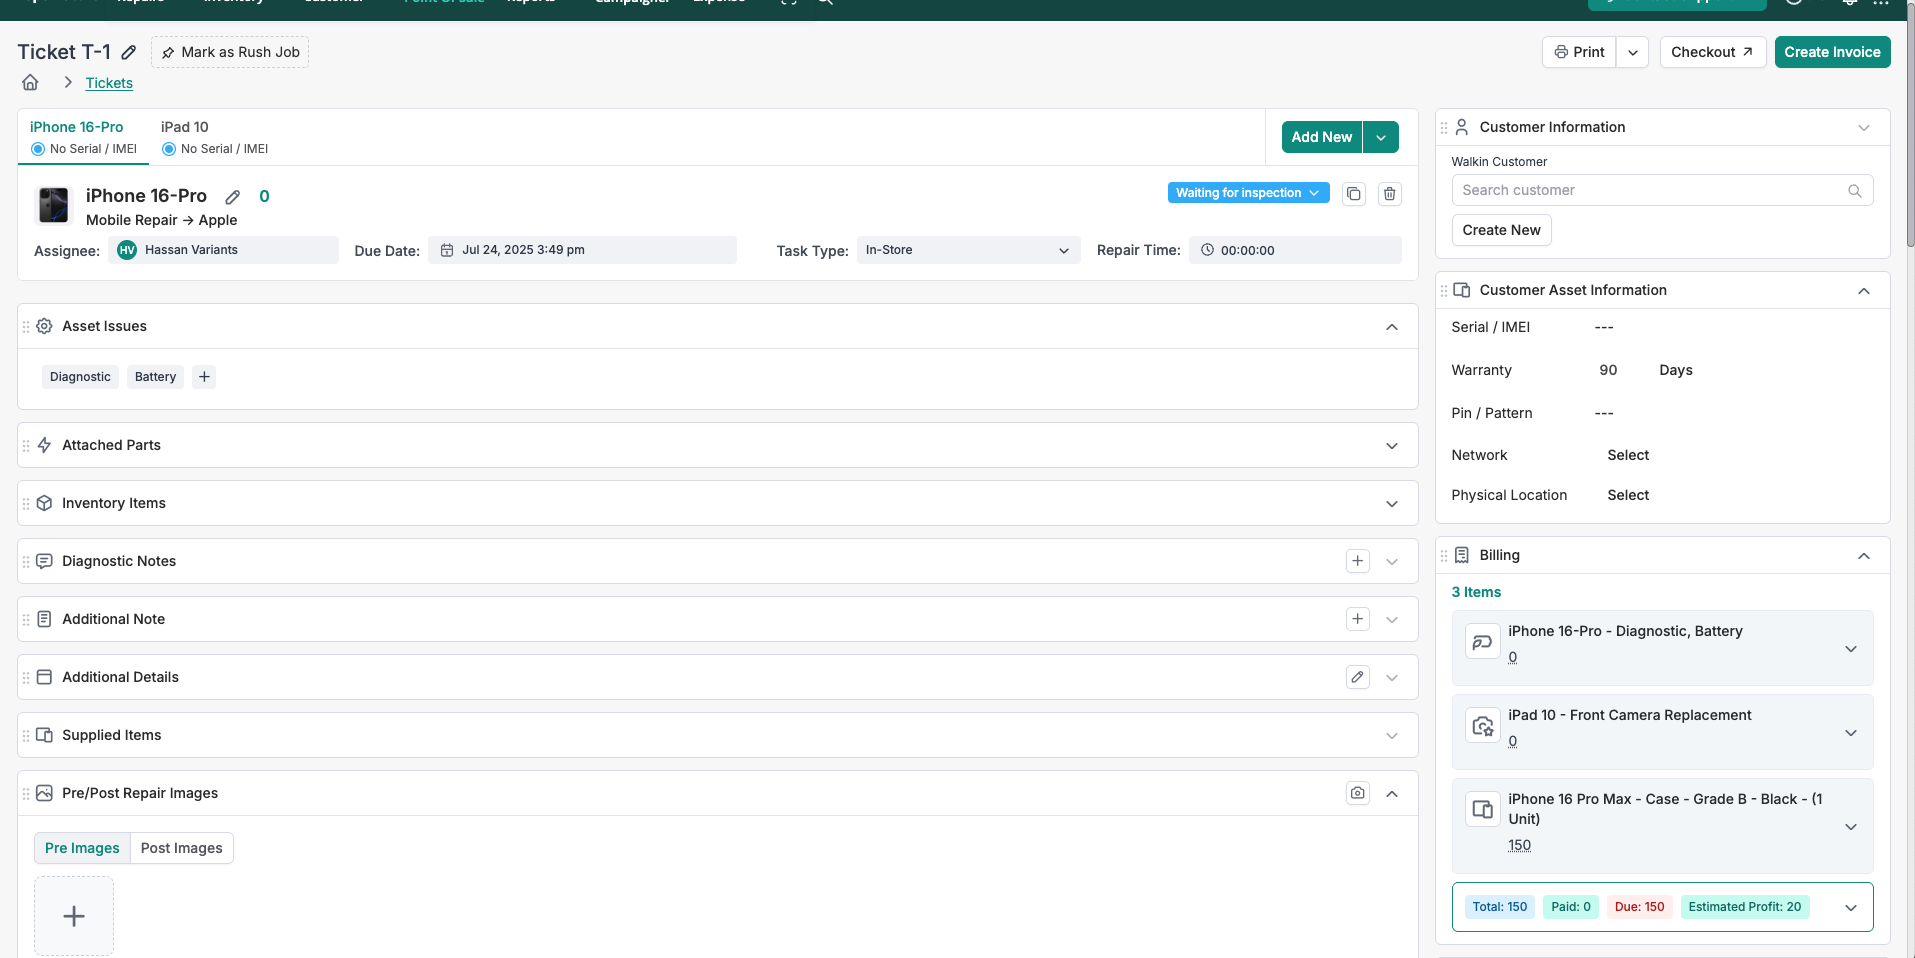The image size is (1915, 958).
Task: Open camera for Pre/Post Repair Images
Action: click(x=1357, y=793)
